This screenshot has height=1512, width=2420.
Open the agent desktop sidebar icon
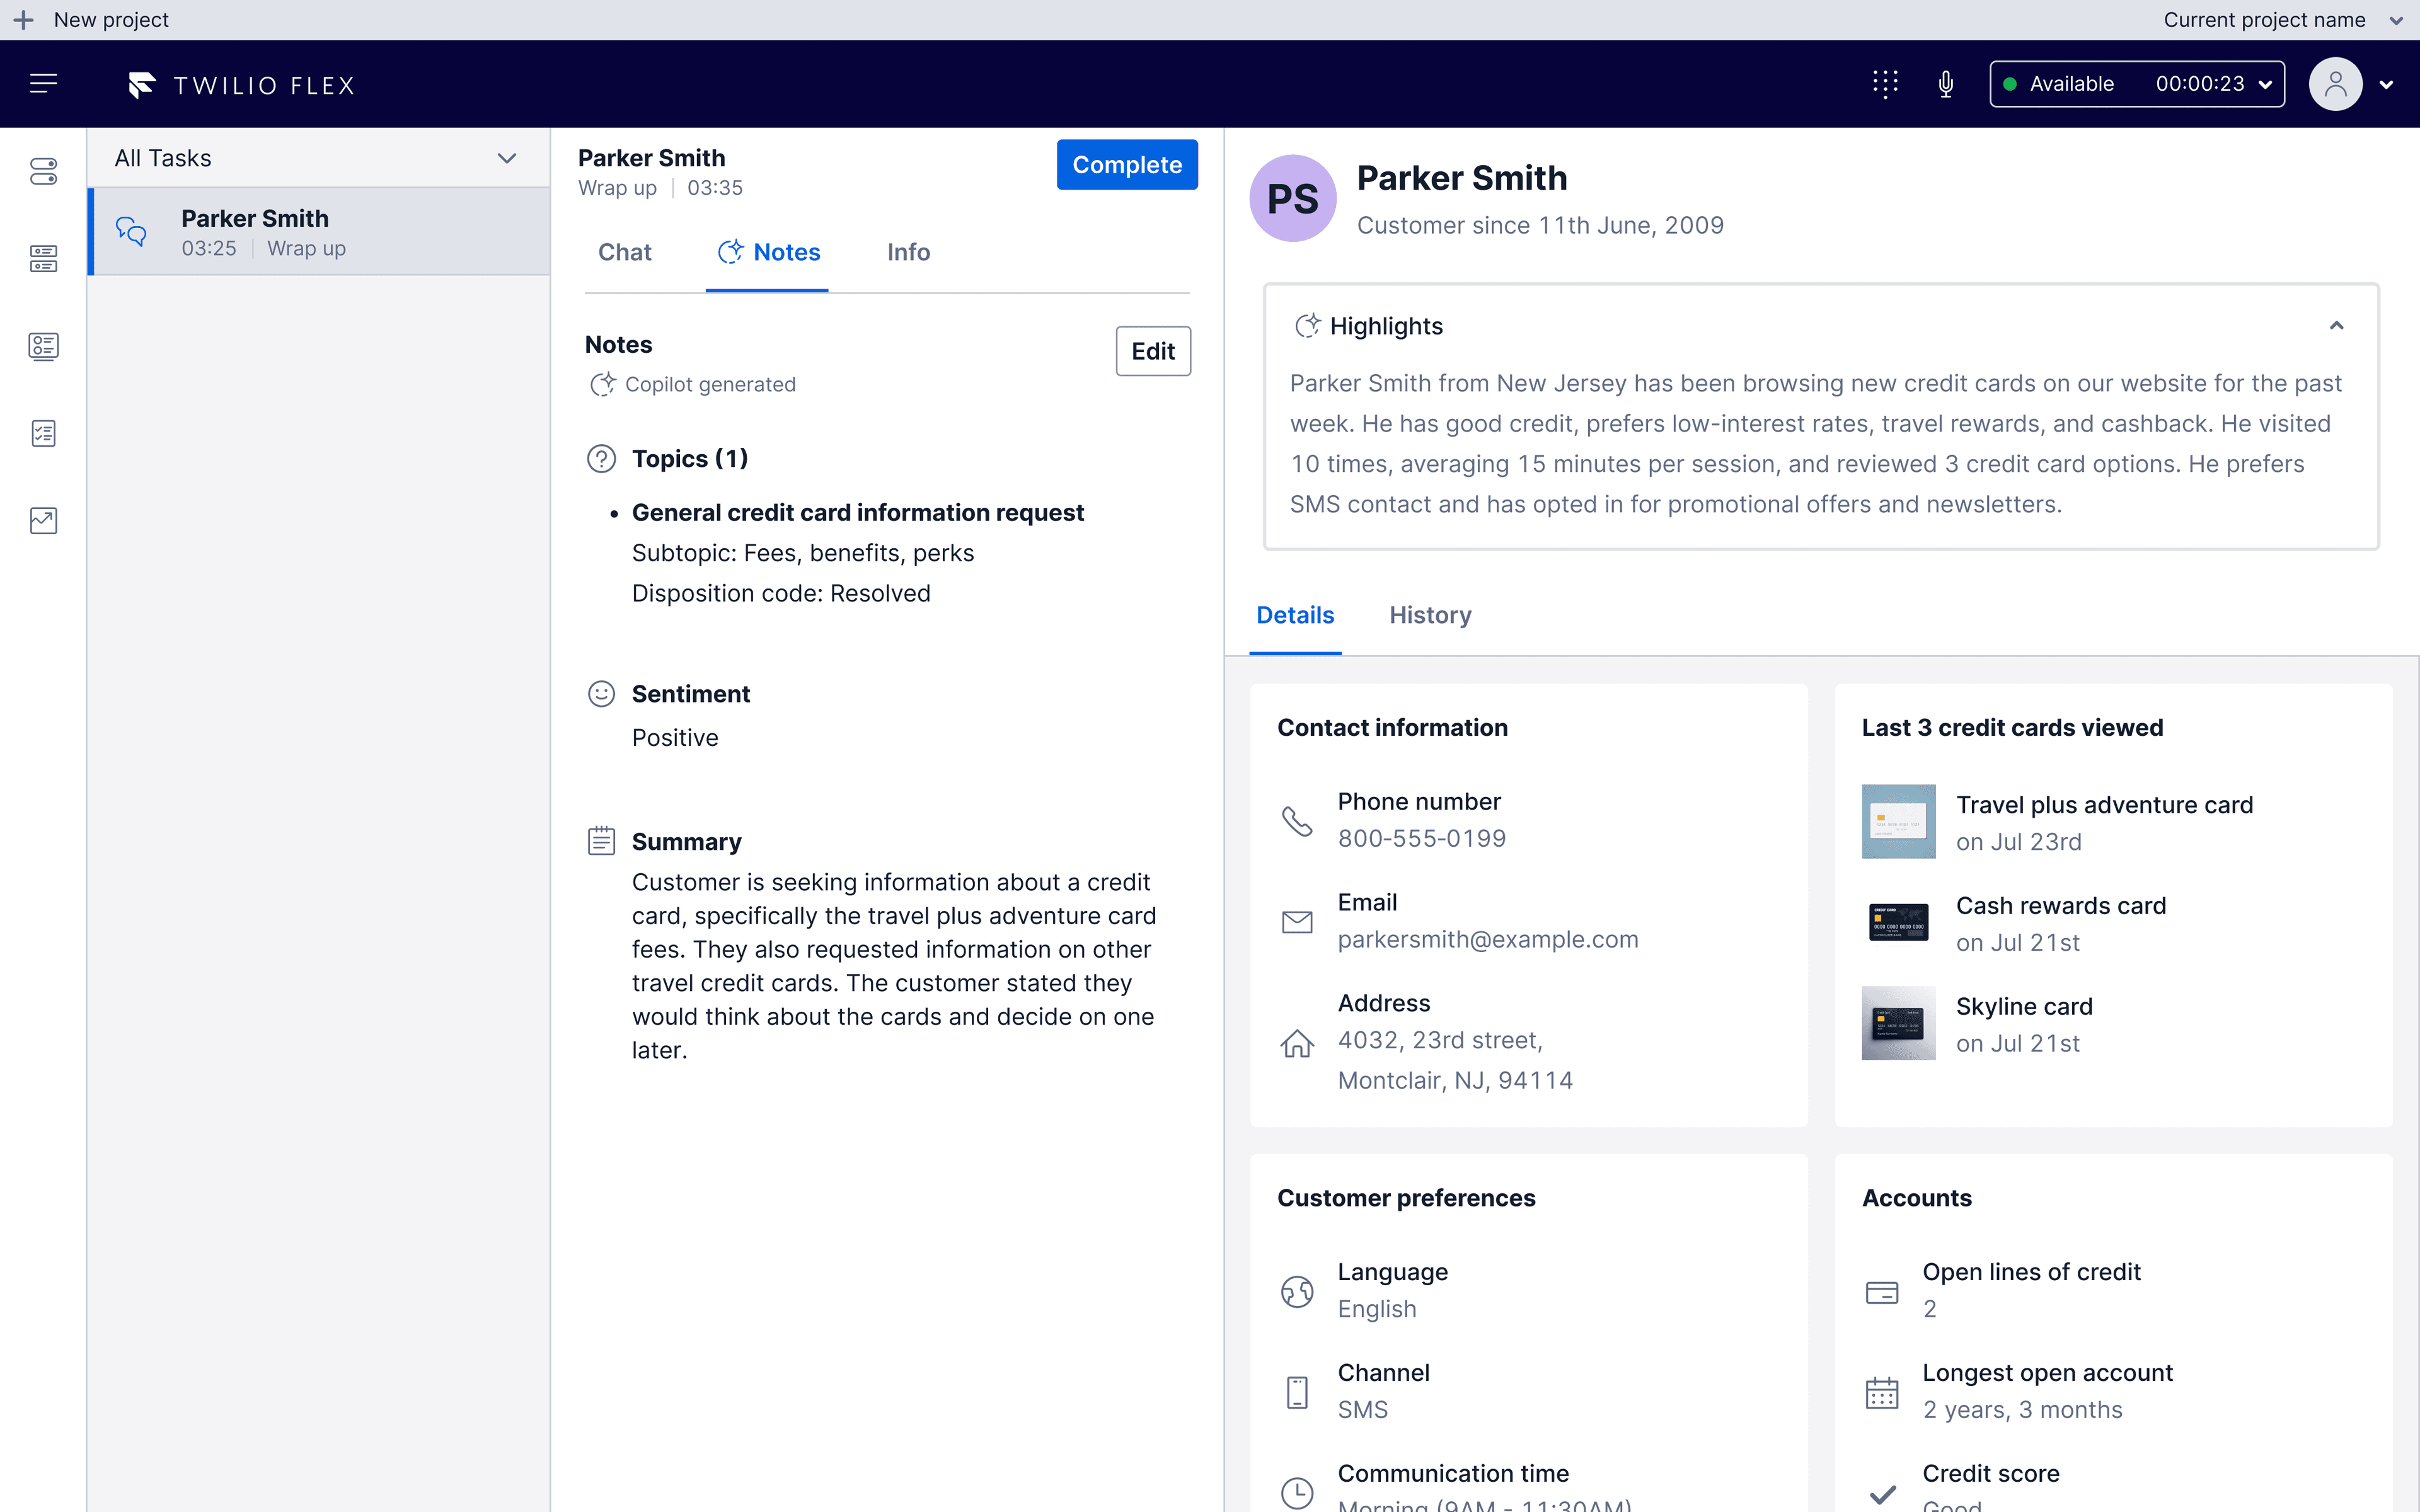point(43,172)
